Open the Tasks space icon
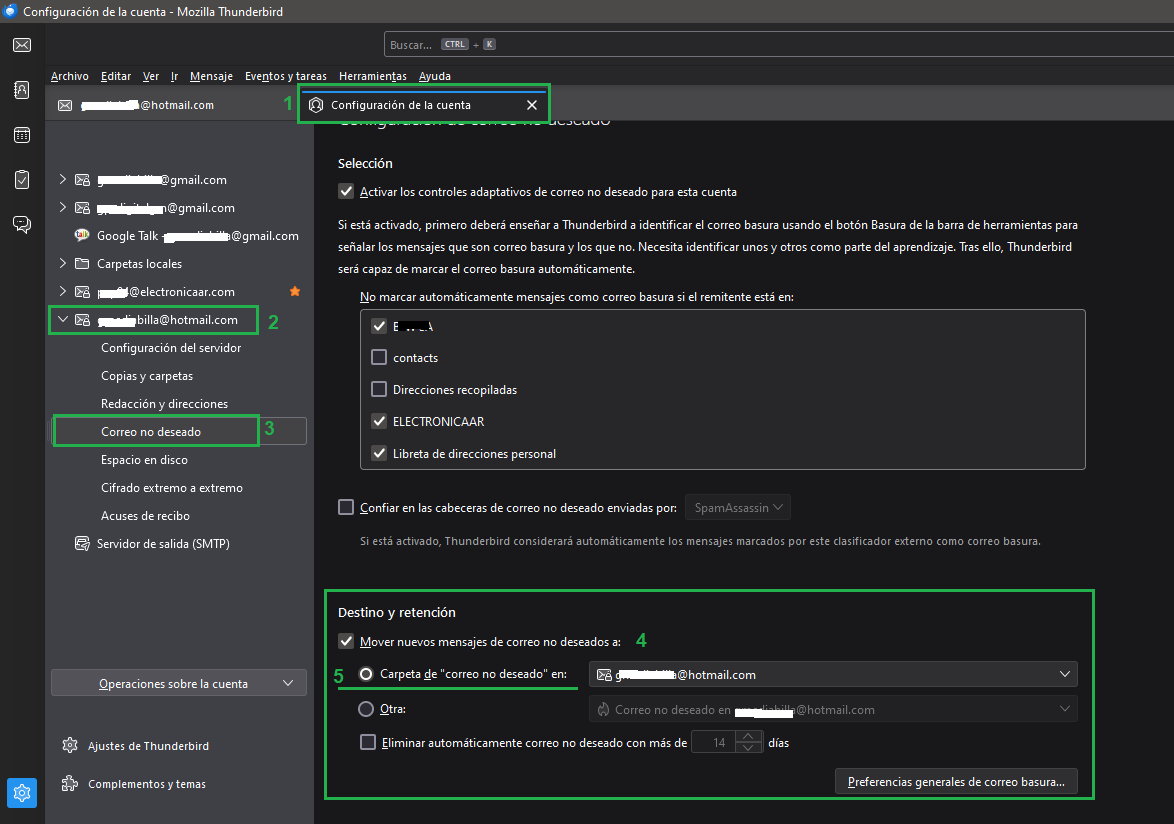 [22, 180]
